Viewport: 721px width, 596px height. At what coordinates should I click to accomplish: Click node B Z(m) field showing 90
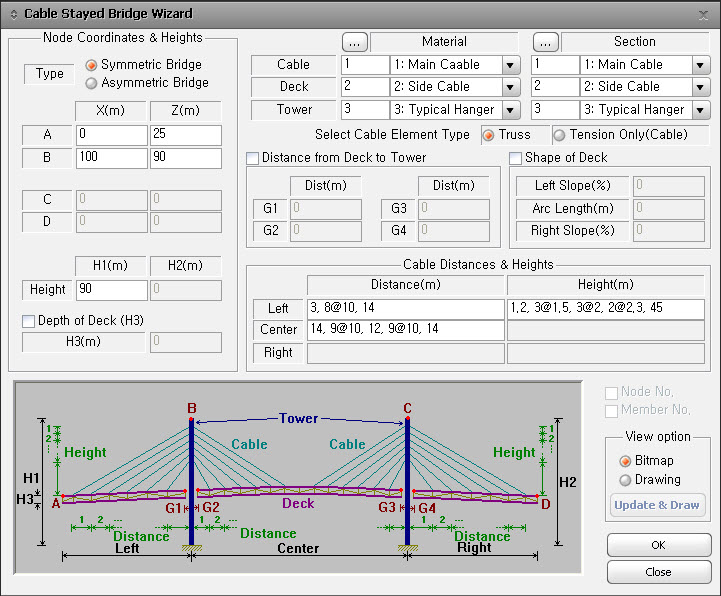[185, 158]
